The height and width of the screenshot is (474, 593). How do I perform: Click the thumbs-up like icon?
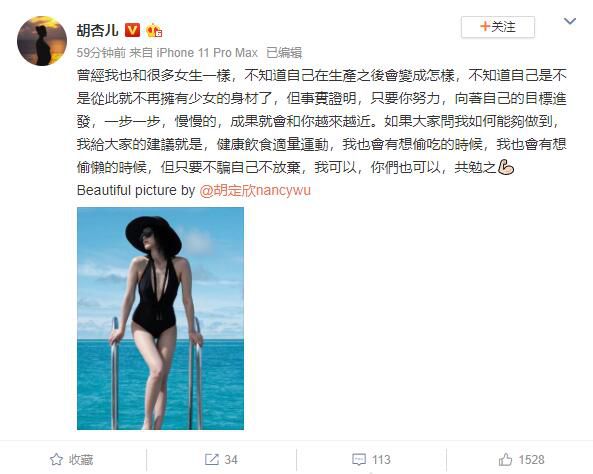505,460
